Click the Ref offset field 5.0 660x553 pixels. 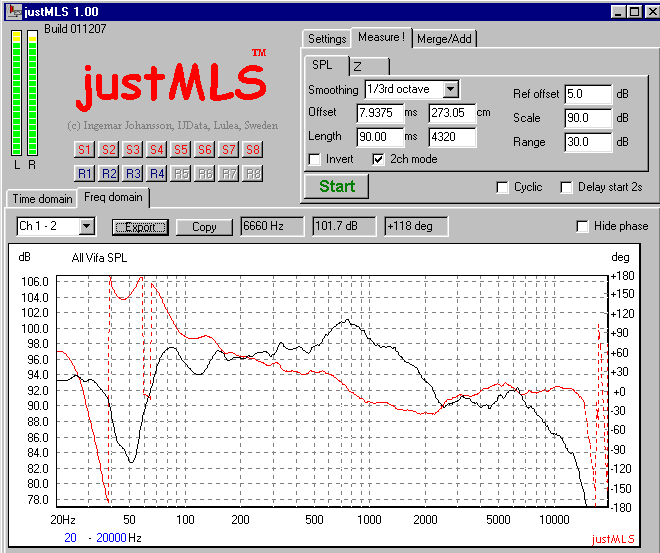coord(588,94)
